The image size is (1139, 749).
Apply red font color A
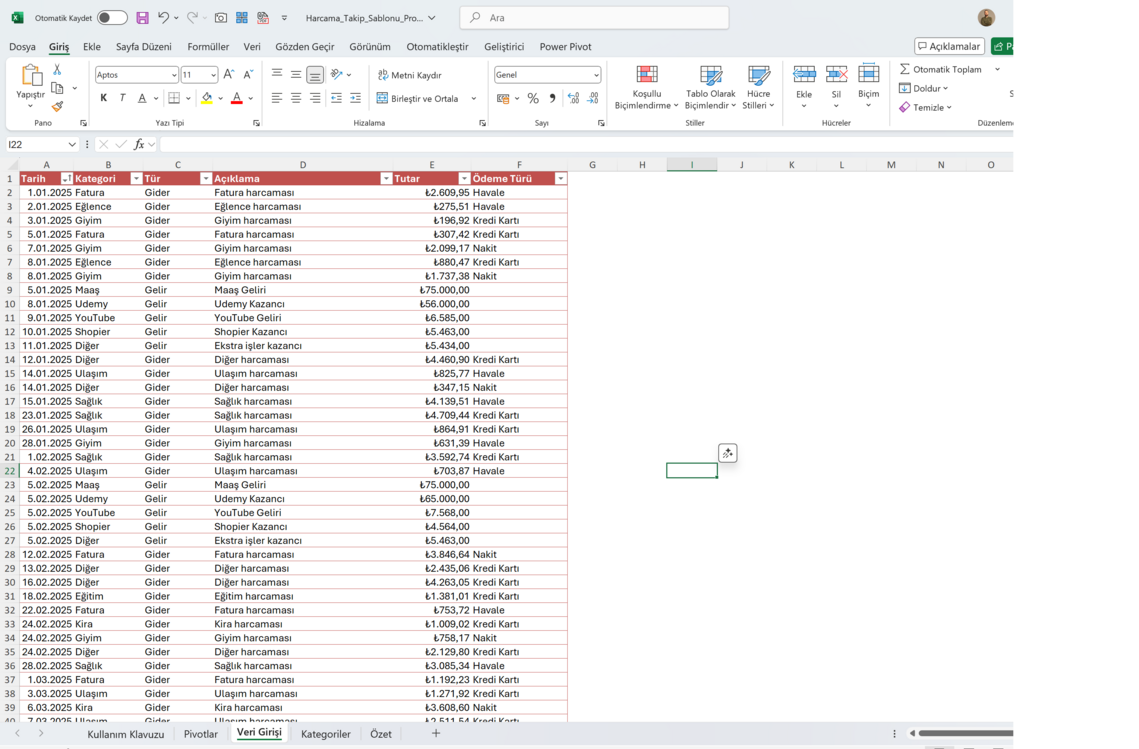click(x=237, y=98)
